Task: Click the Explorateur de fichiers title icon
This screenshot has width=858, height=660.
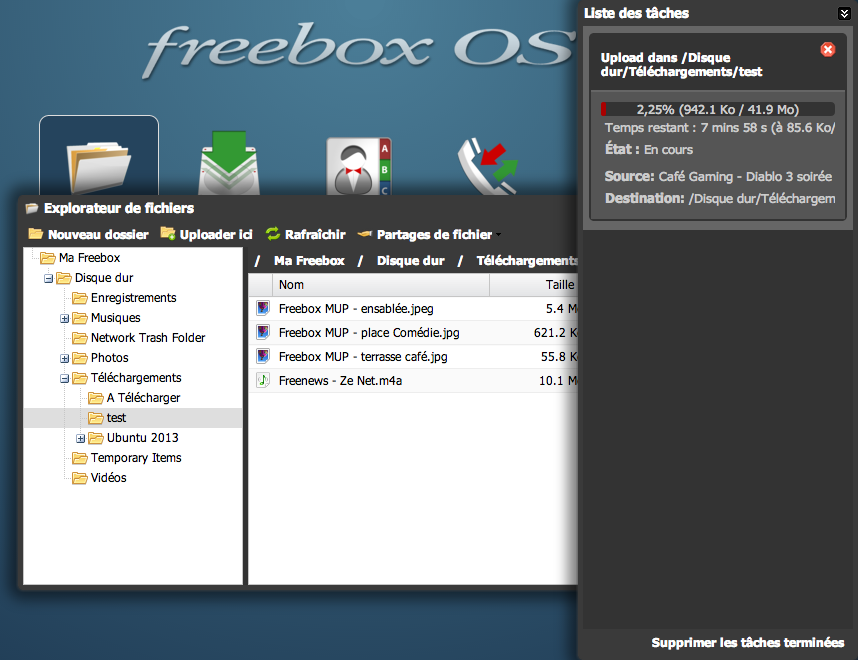Action: pos(32,208)
